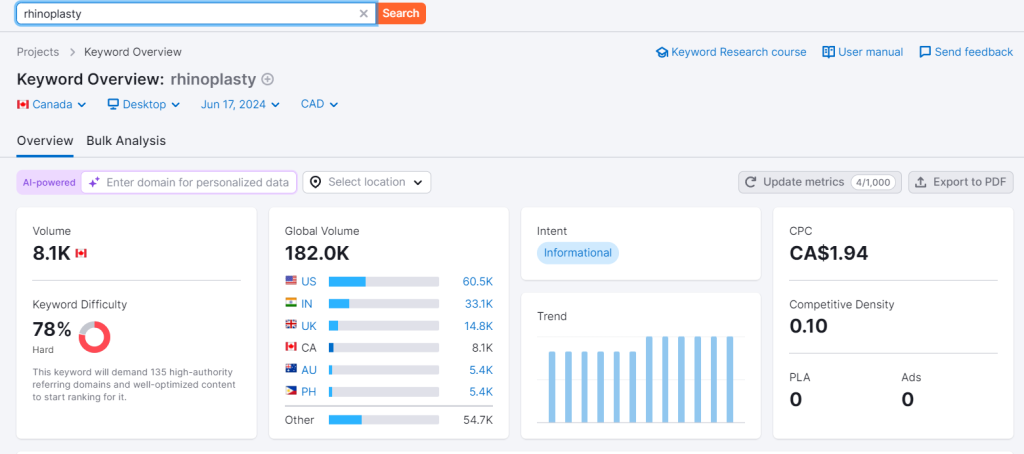Click the refresh icon in Update metrics

(x=751, y=182)
